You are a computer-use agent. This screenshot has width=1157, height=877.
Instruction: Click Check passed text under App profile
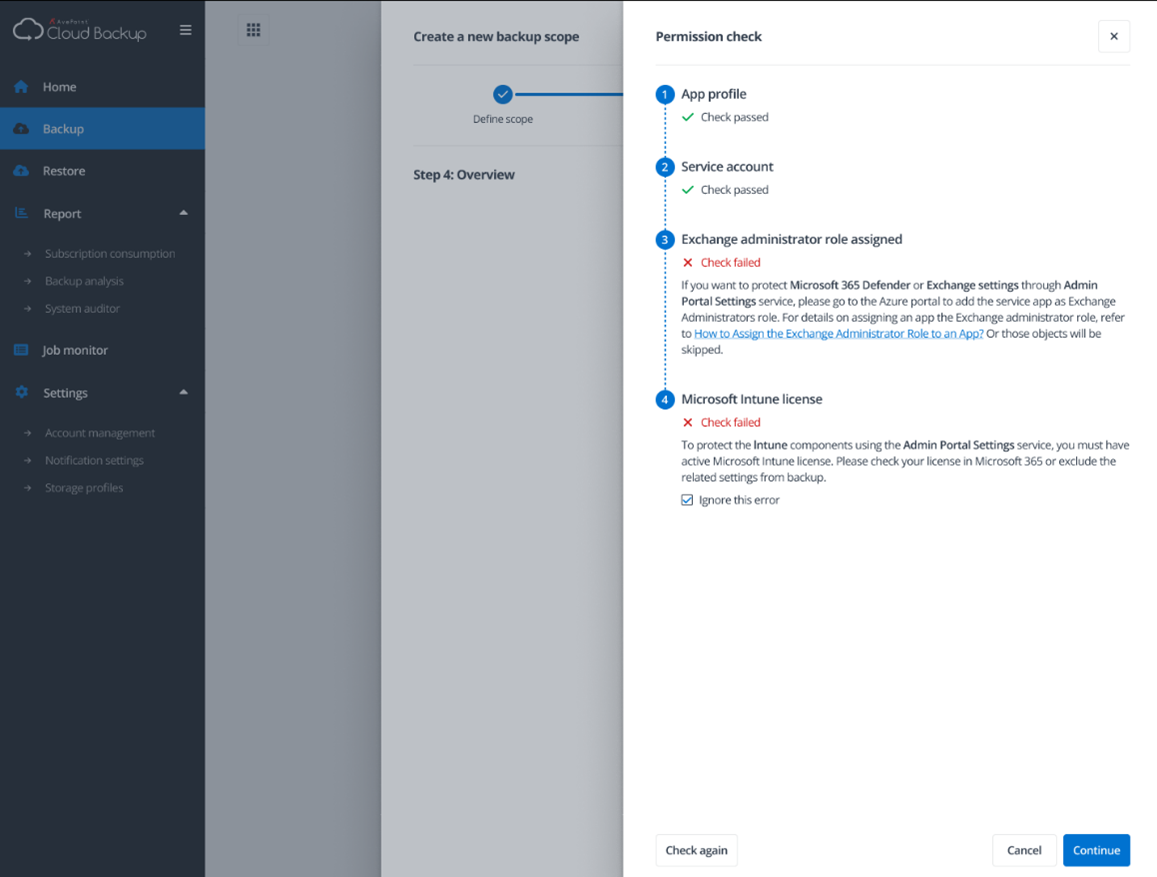[x=734, y=117]
